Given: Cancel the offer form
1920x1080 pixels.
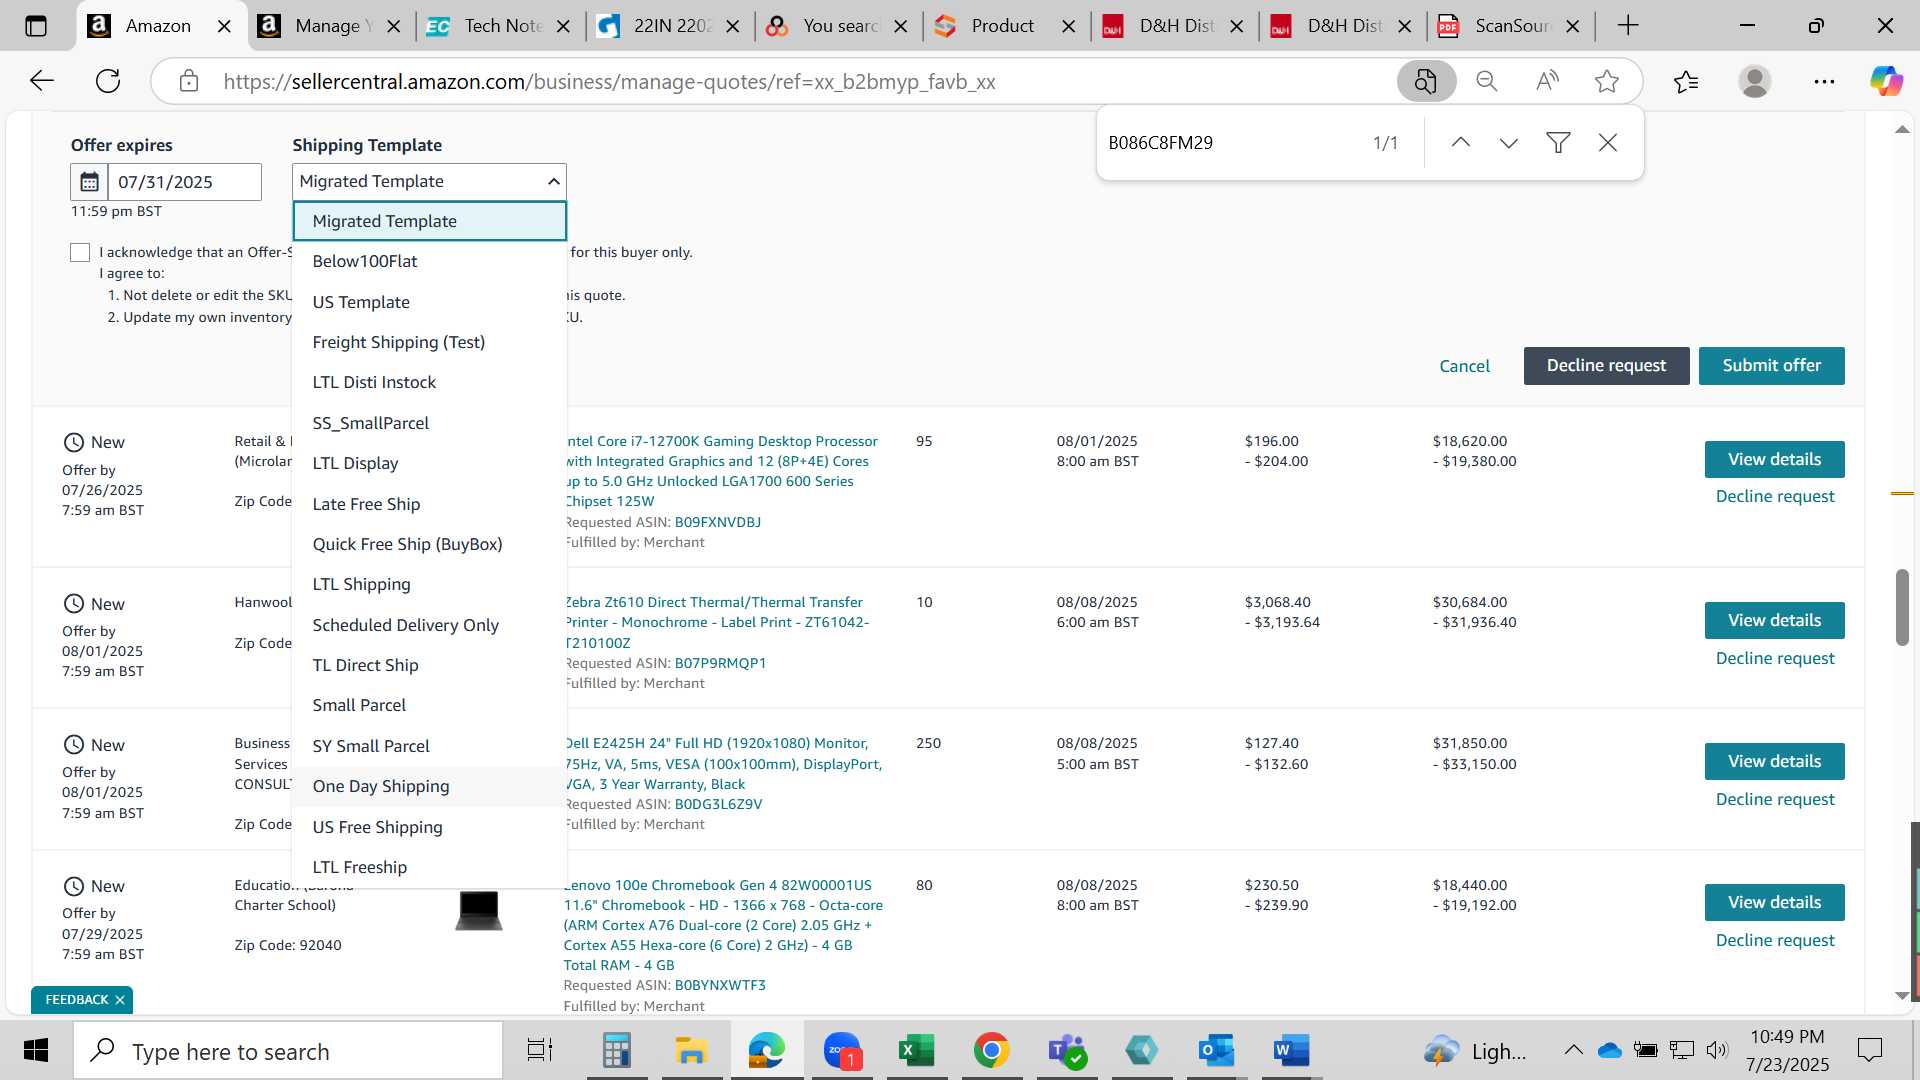Looking at the screenshot, I should [x=1464, y=366].
